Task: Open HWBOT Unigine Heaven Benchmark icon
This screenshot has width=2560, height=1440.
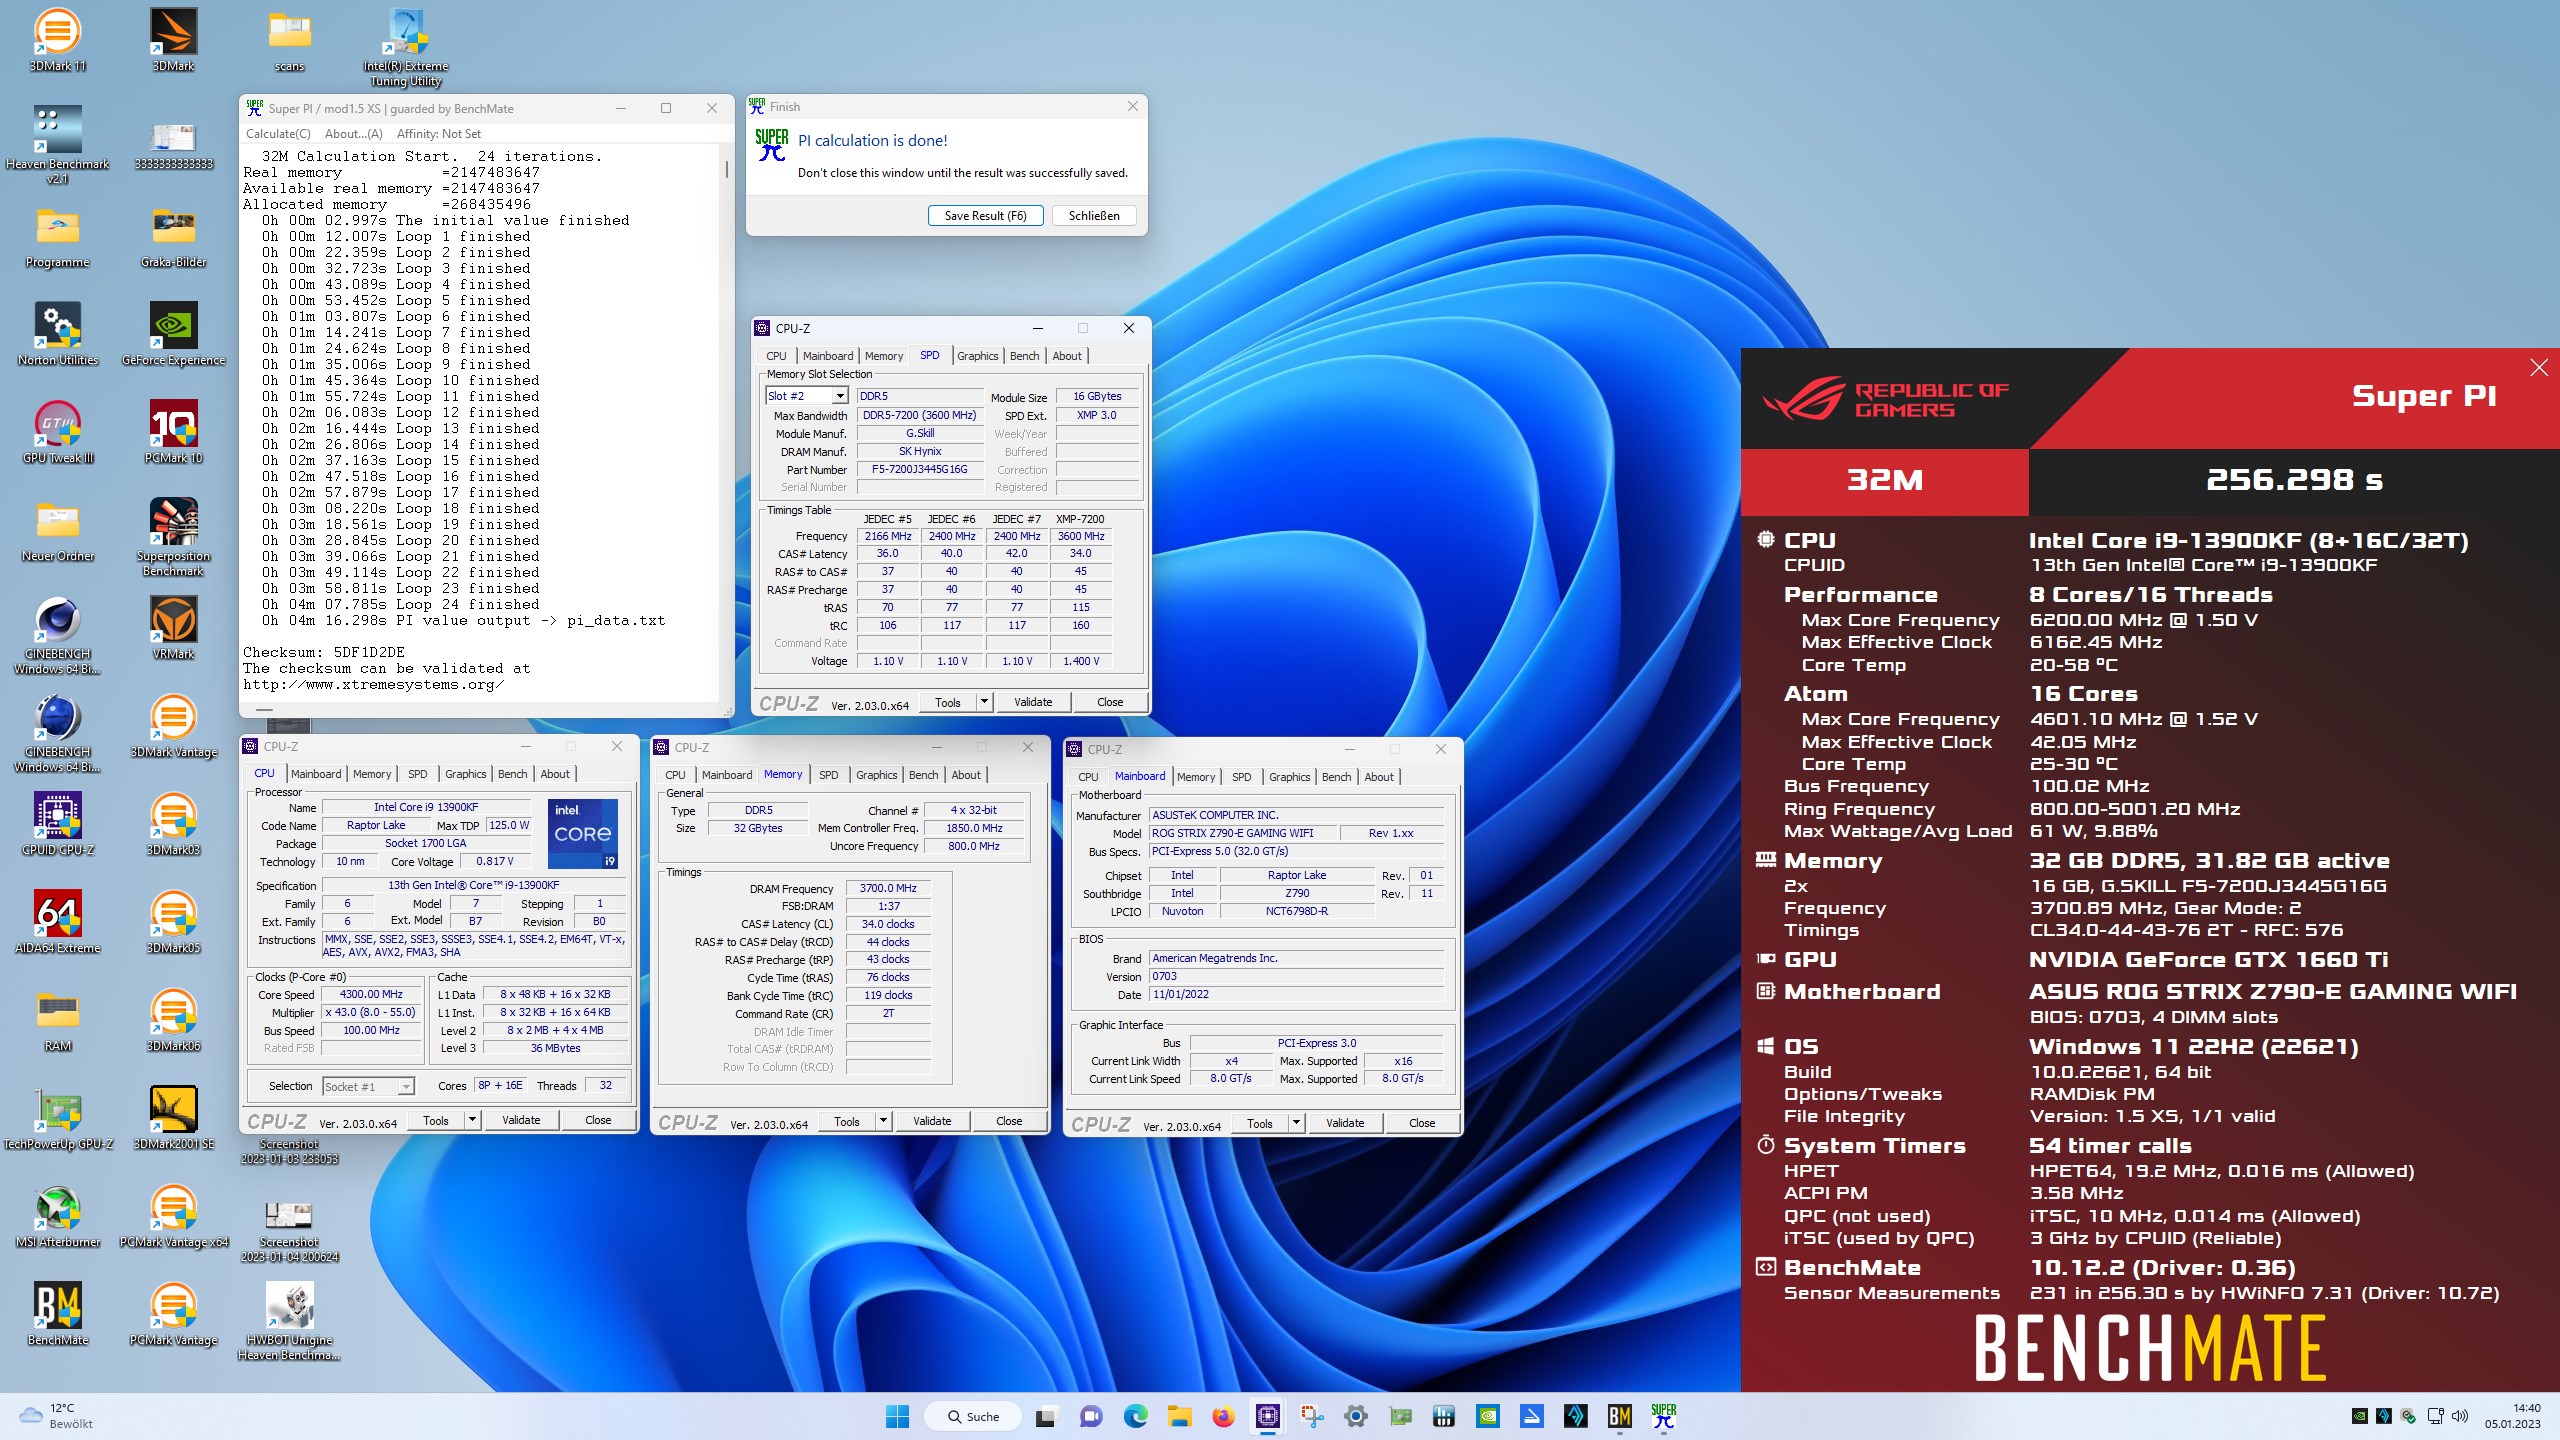Action: [289, 1321]
